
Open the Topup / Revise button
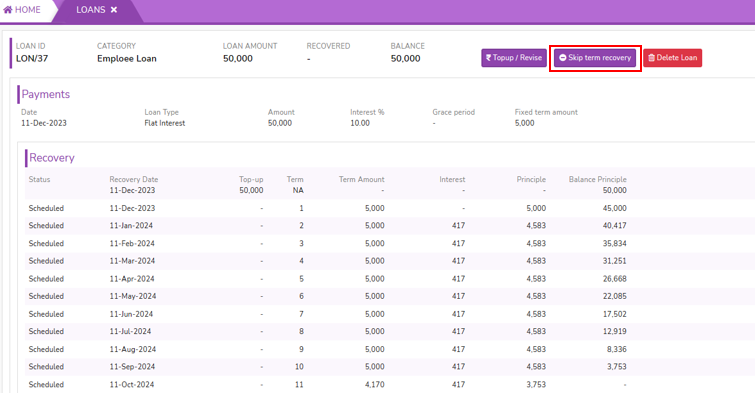(x=514, y=58)
